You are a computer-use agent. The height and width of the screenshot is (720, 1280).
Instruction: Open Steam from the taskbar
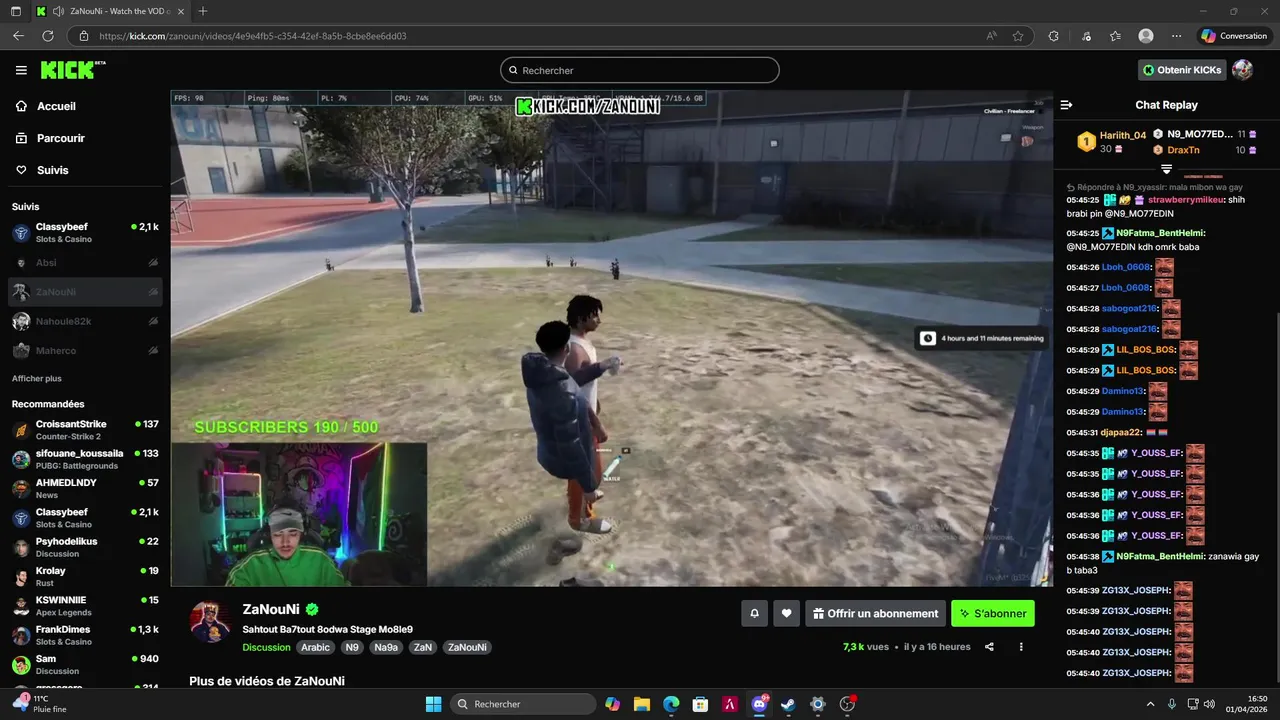[789, 704]
